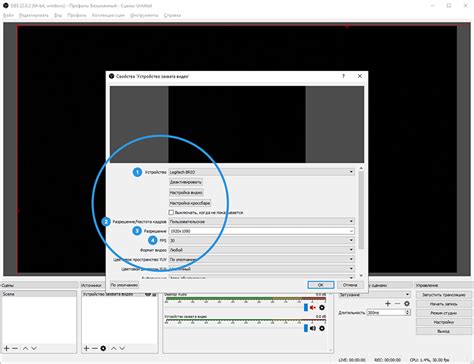Toggle the 'Выключать, когда не показывается' checkbox
This screenshot has width=474, height=364.
[171, 212]
